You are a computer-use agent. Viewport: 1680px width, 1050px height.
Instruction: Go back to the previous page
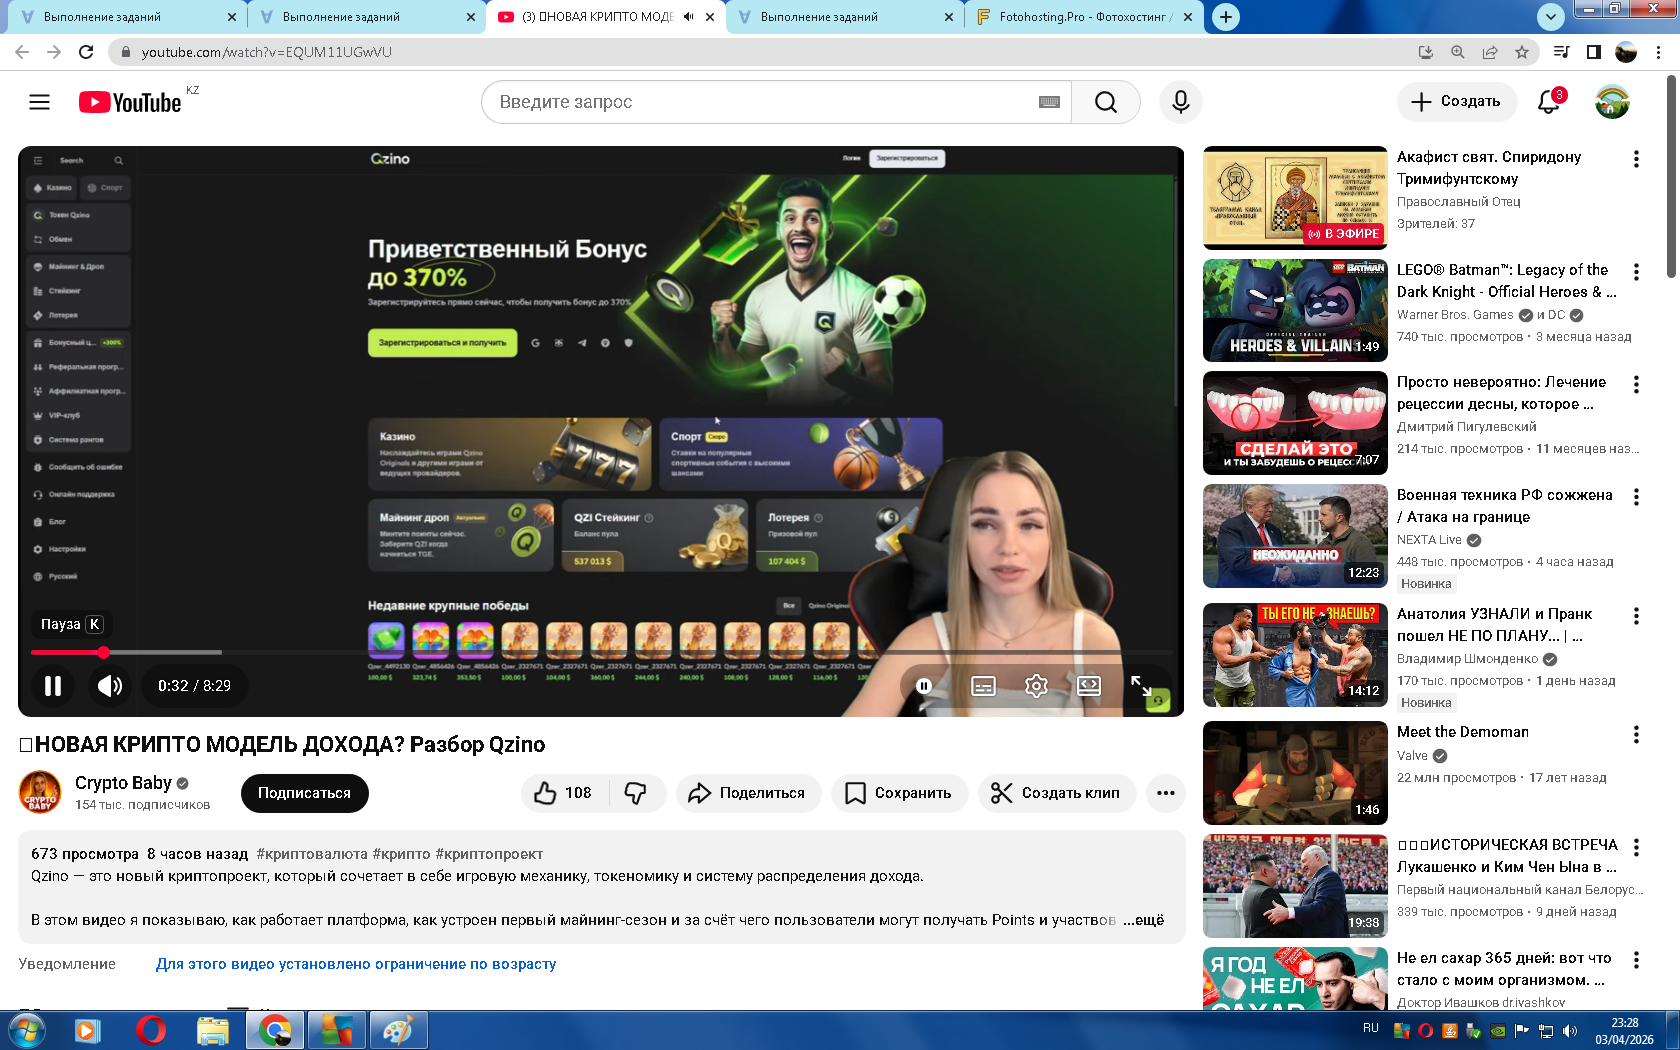pyautogui.click(x=22, y=52)
